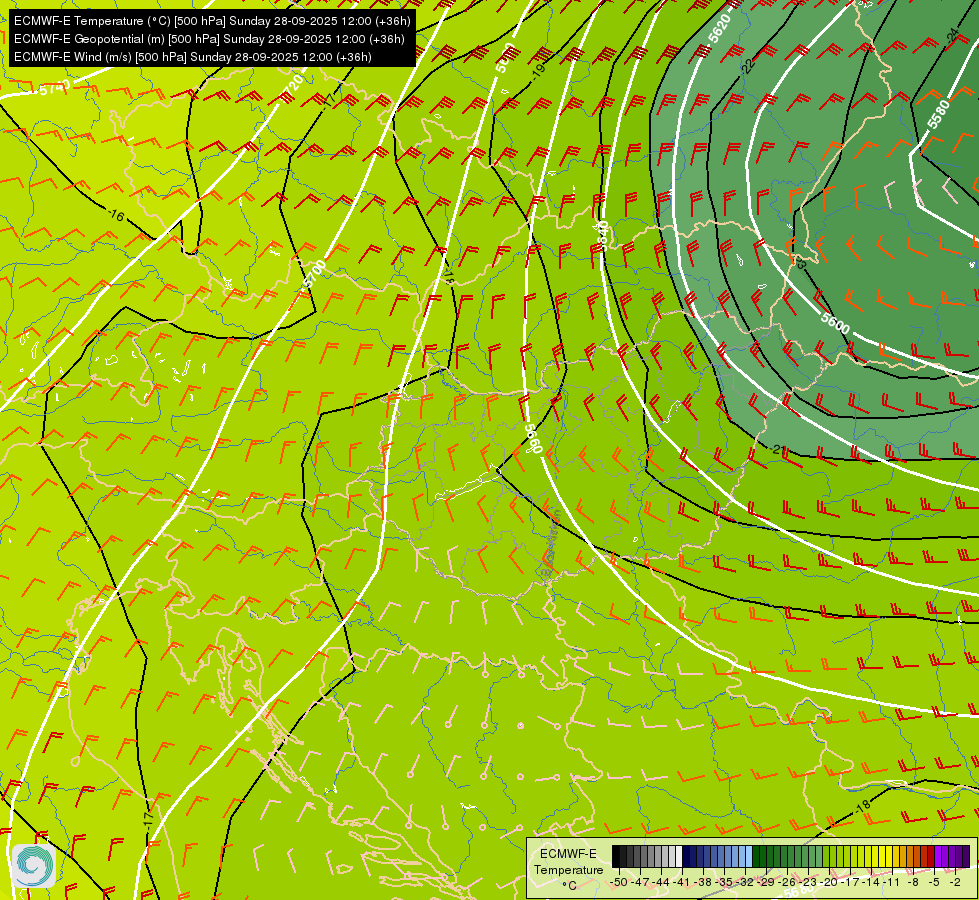Viewport: 979px width, 900px height.
Task: Click the 5740 geopotential contour label
Action: pos(54,89)
